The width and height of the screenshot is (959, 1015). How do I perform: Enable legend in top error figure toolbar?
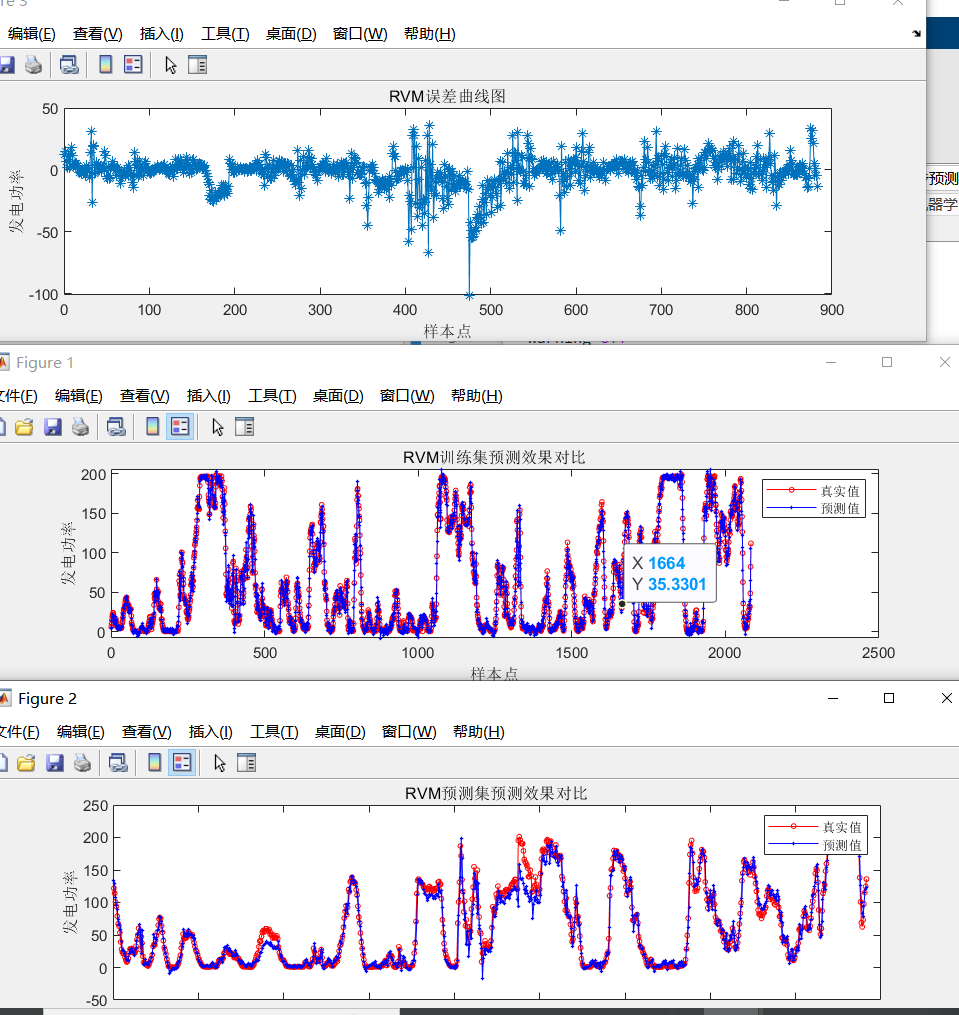[x=133, y=65]
